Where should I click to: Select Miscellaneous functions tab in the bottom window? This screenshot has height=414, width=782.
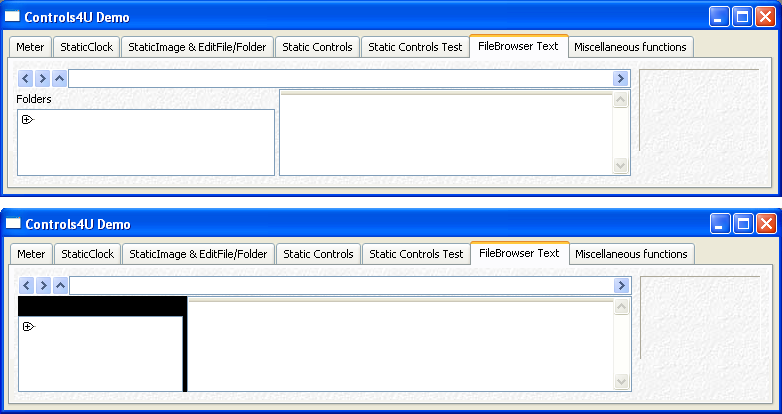pos(631,254)
